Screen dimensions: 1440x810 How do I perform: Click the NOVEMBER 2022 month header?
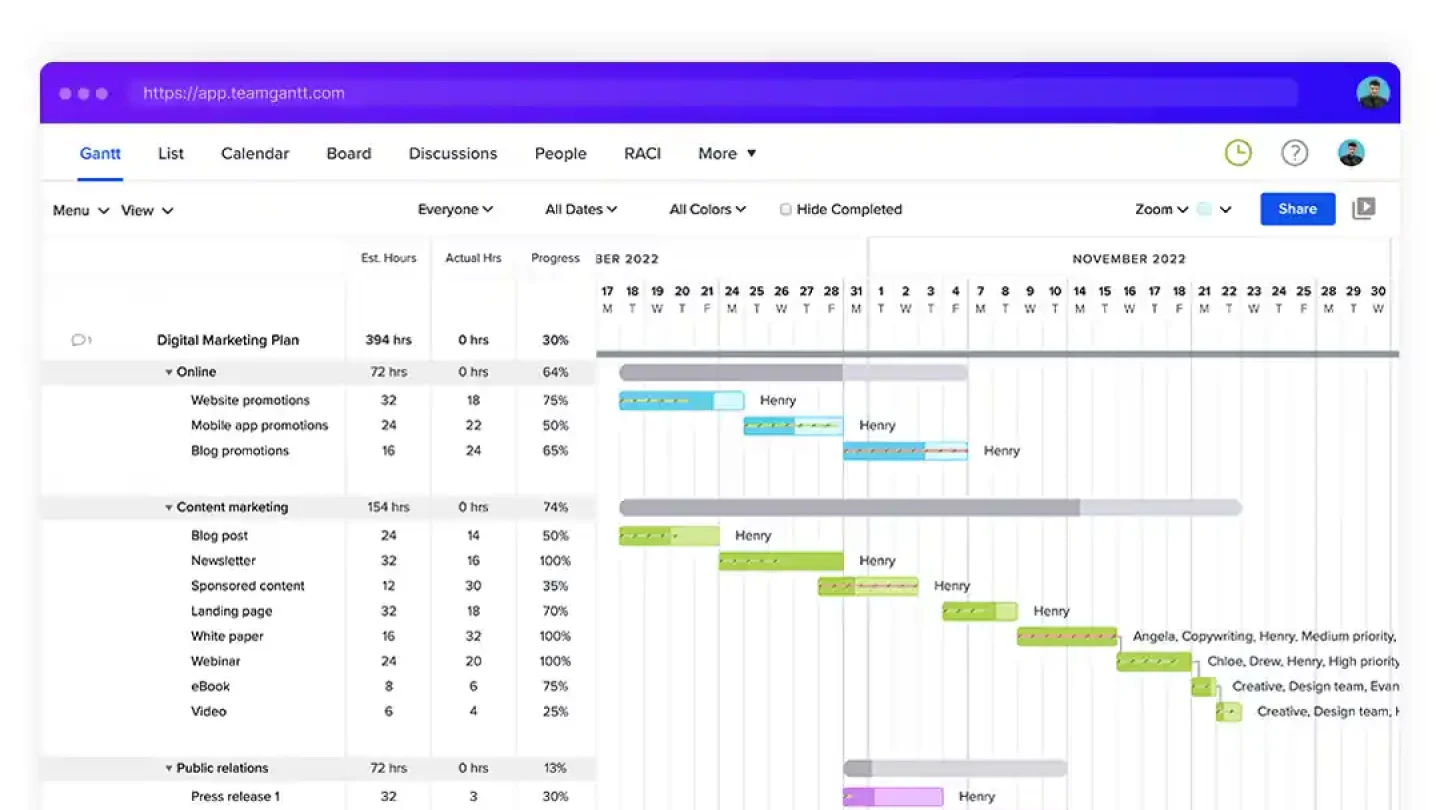pyautogui.click(x=1129, y=259)
